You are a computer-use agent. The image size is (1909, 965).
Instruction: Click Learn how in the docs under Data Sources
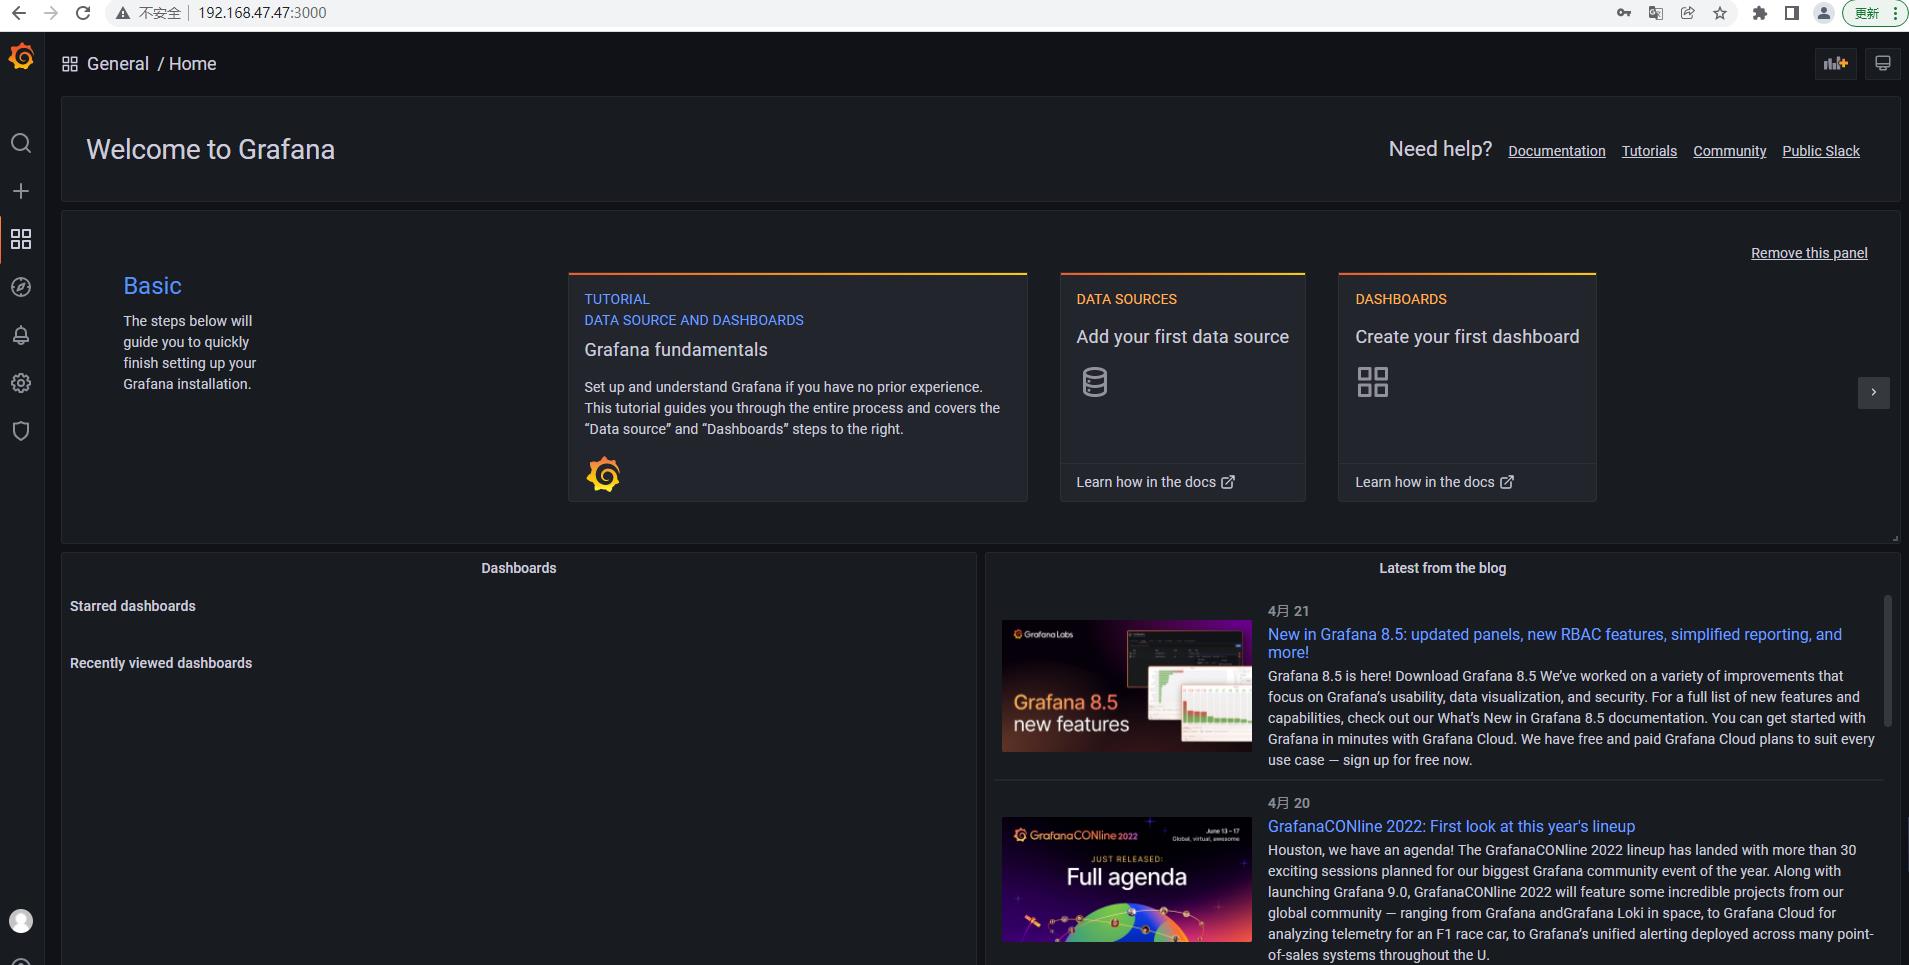(1155, 482)
